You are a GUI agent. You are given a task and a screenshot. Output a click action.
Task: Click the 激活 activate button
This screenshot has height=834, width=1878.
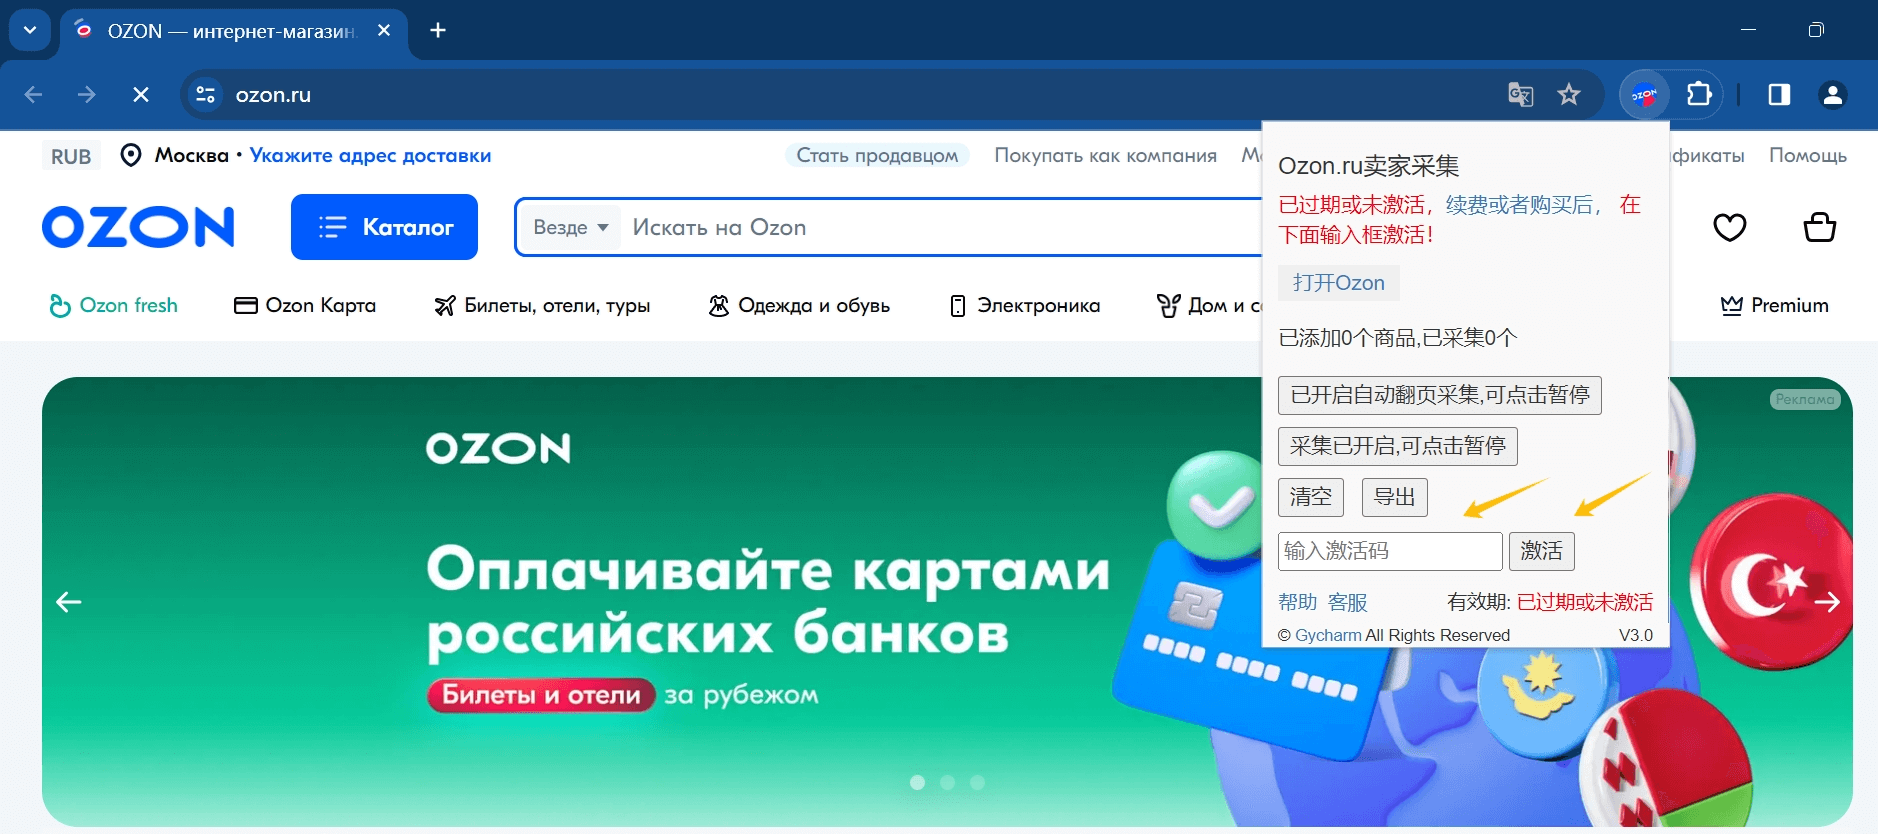pyautogui.click(x=1542, y=551)
